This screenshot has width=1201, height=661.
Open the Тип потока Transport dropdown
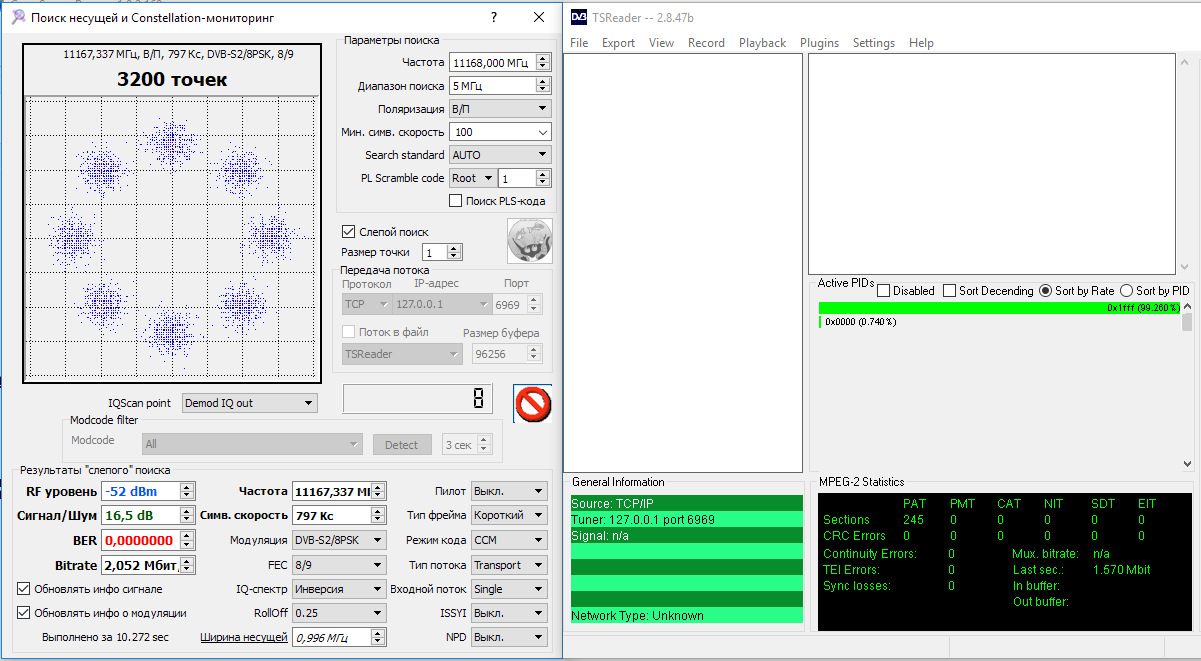[509, 565]
